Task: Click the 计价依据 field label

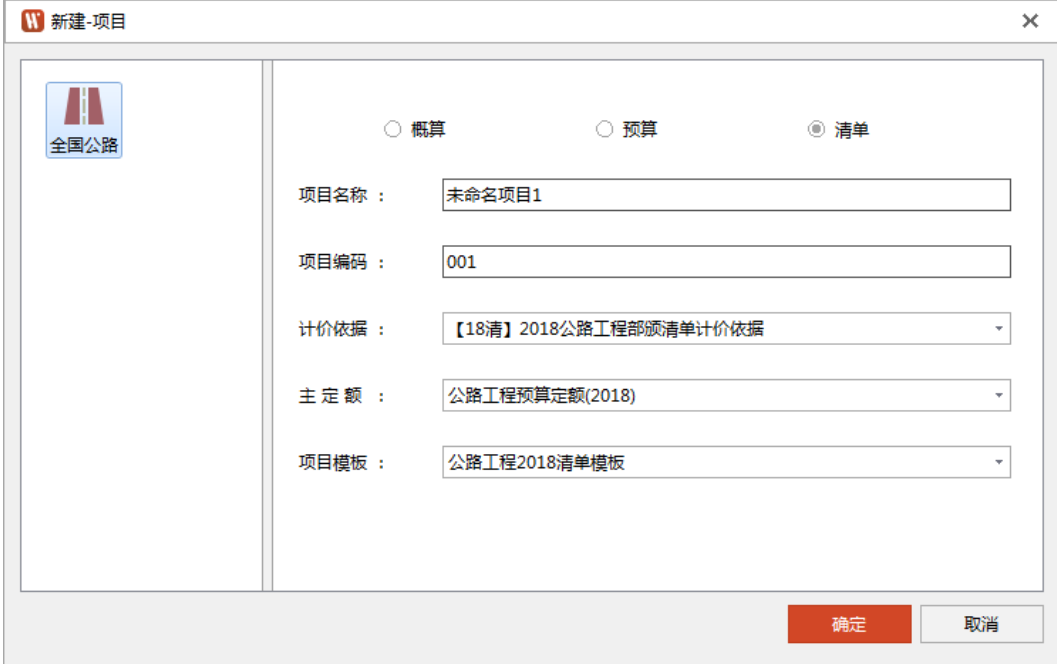Action: [333, 328]
